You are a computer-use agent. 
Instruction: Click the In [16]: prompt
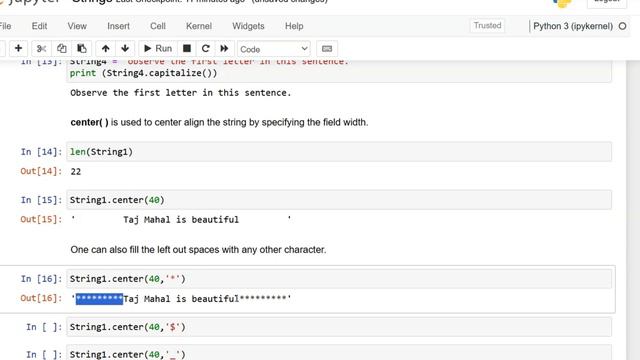click(41, 279)
